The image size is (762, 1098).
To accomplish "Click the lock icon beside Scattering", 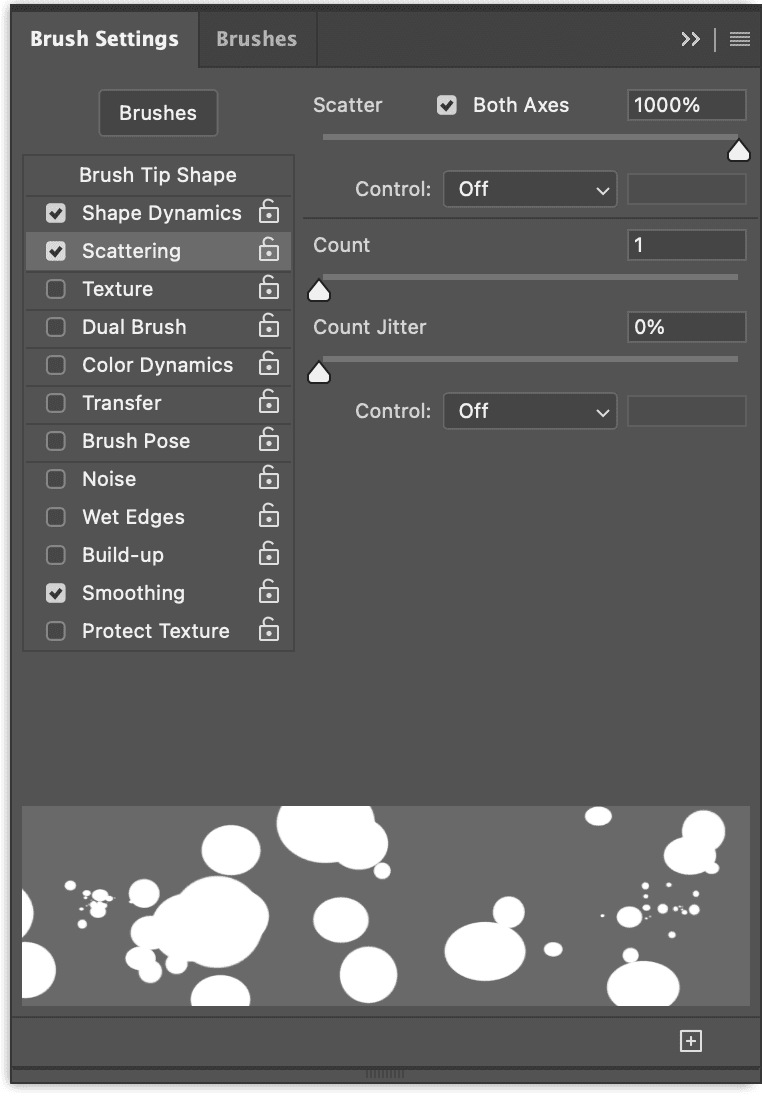I will 268,251.
